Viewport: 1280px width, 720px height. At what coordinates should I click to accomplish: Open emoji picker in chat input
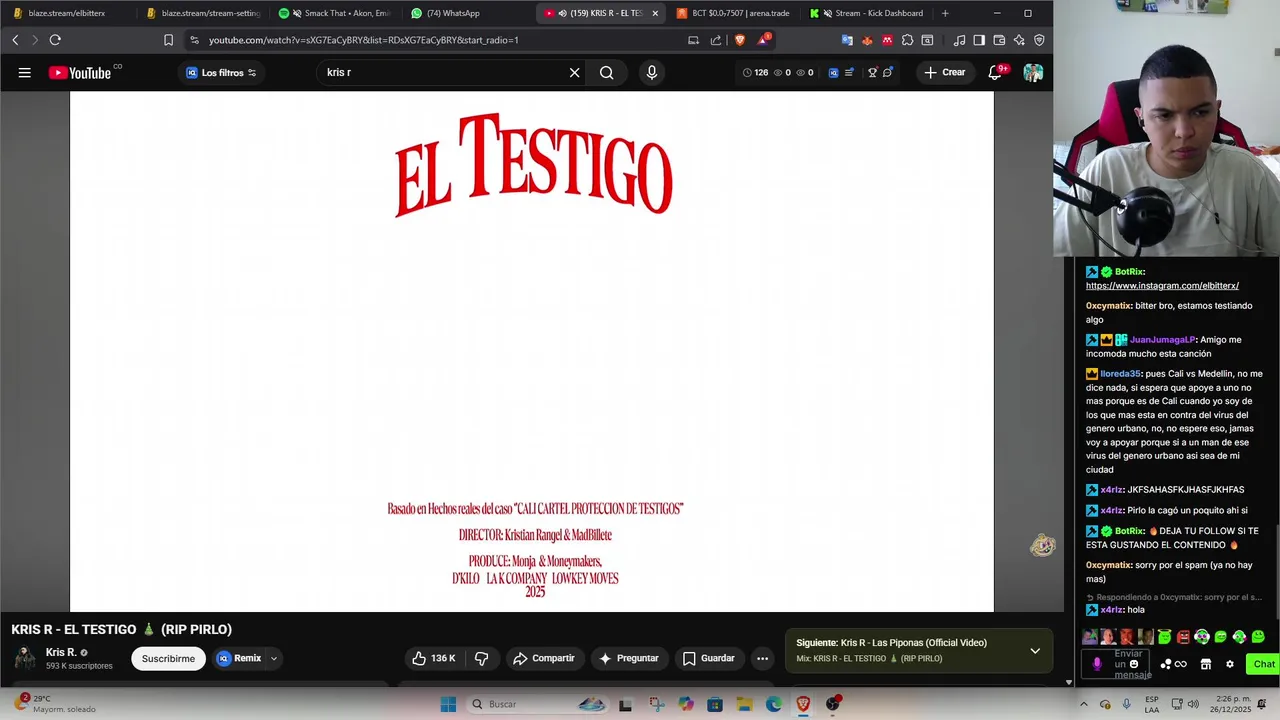click(x=1134, y=664)
